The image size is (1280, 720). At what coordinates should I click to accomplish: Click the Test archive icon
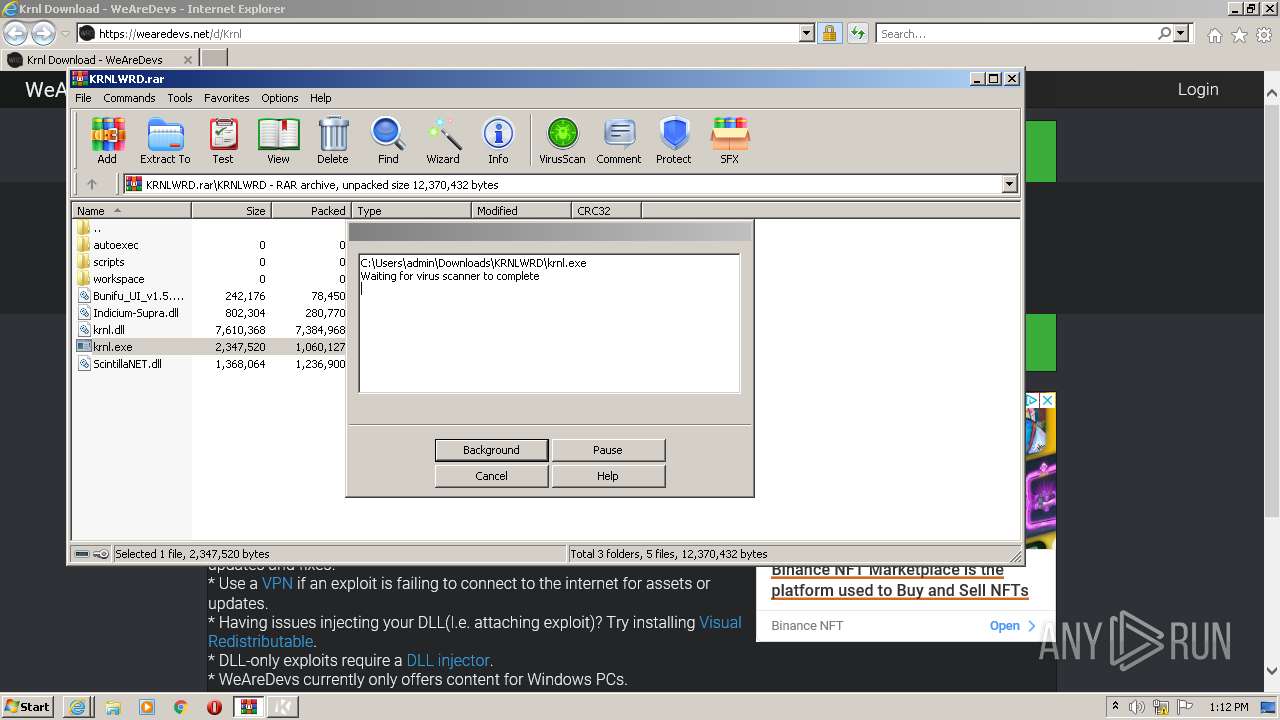223,140
